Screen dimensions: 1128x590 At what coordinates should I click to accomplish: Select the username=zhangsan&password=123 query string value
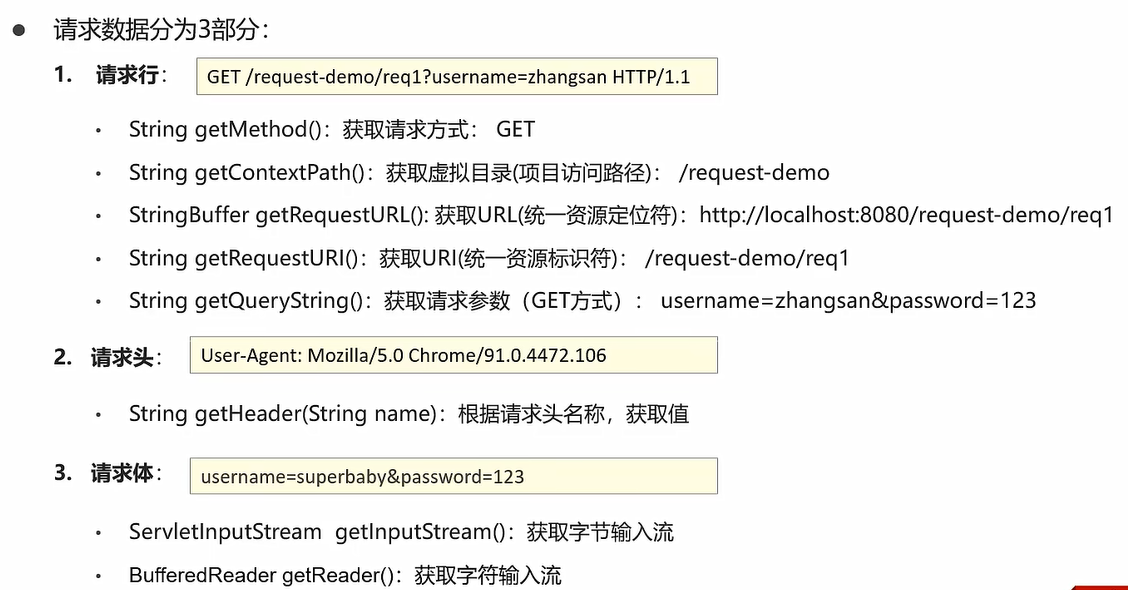pyautogui.click(x=847, y=301)
